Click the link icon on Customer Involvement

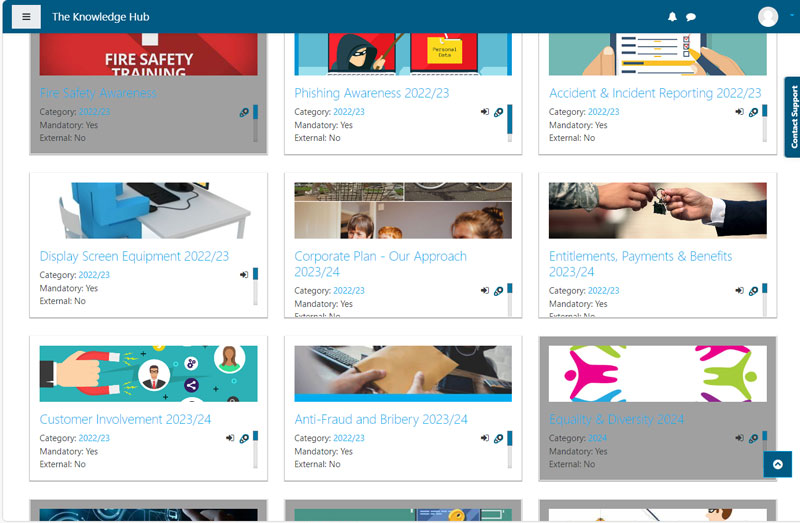(x=244, y=439)
